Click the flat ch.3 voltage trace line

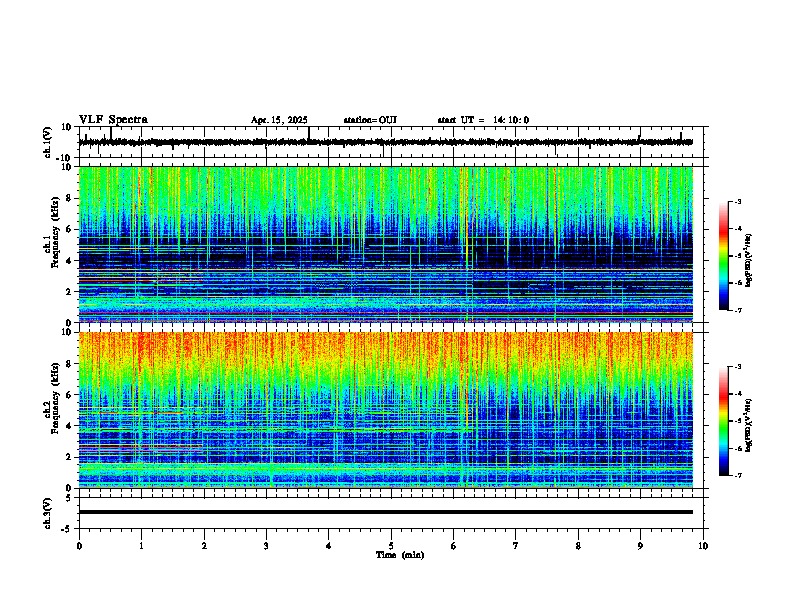385,512
